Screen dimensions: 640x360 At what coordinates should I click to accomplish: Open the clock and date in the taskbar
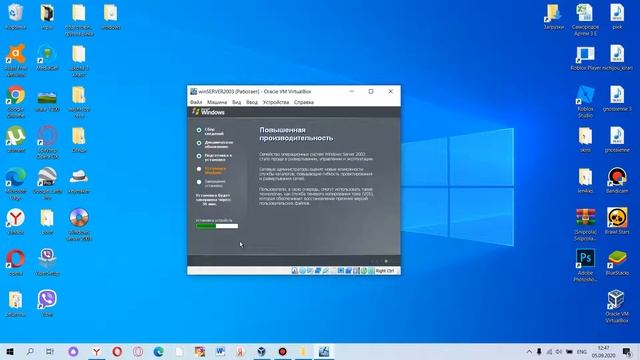click(604, 351)
